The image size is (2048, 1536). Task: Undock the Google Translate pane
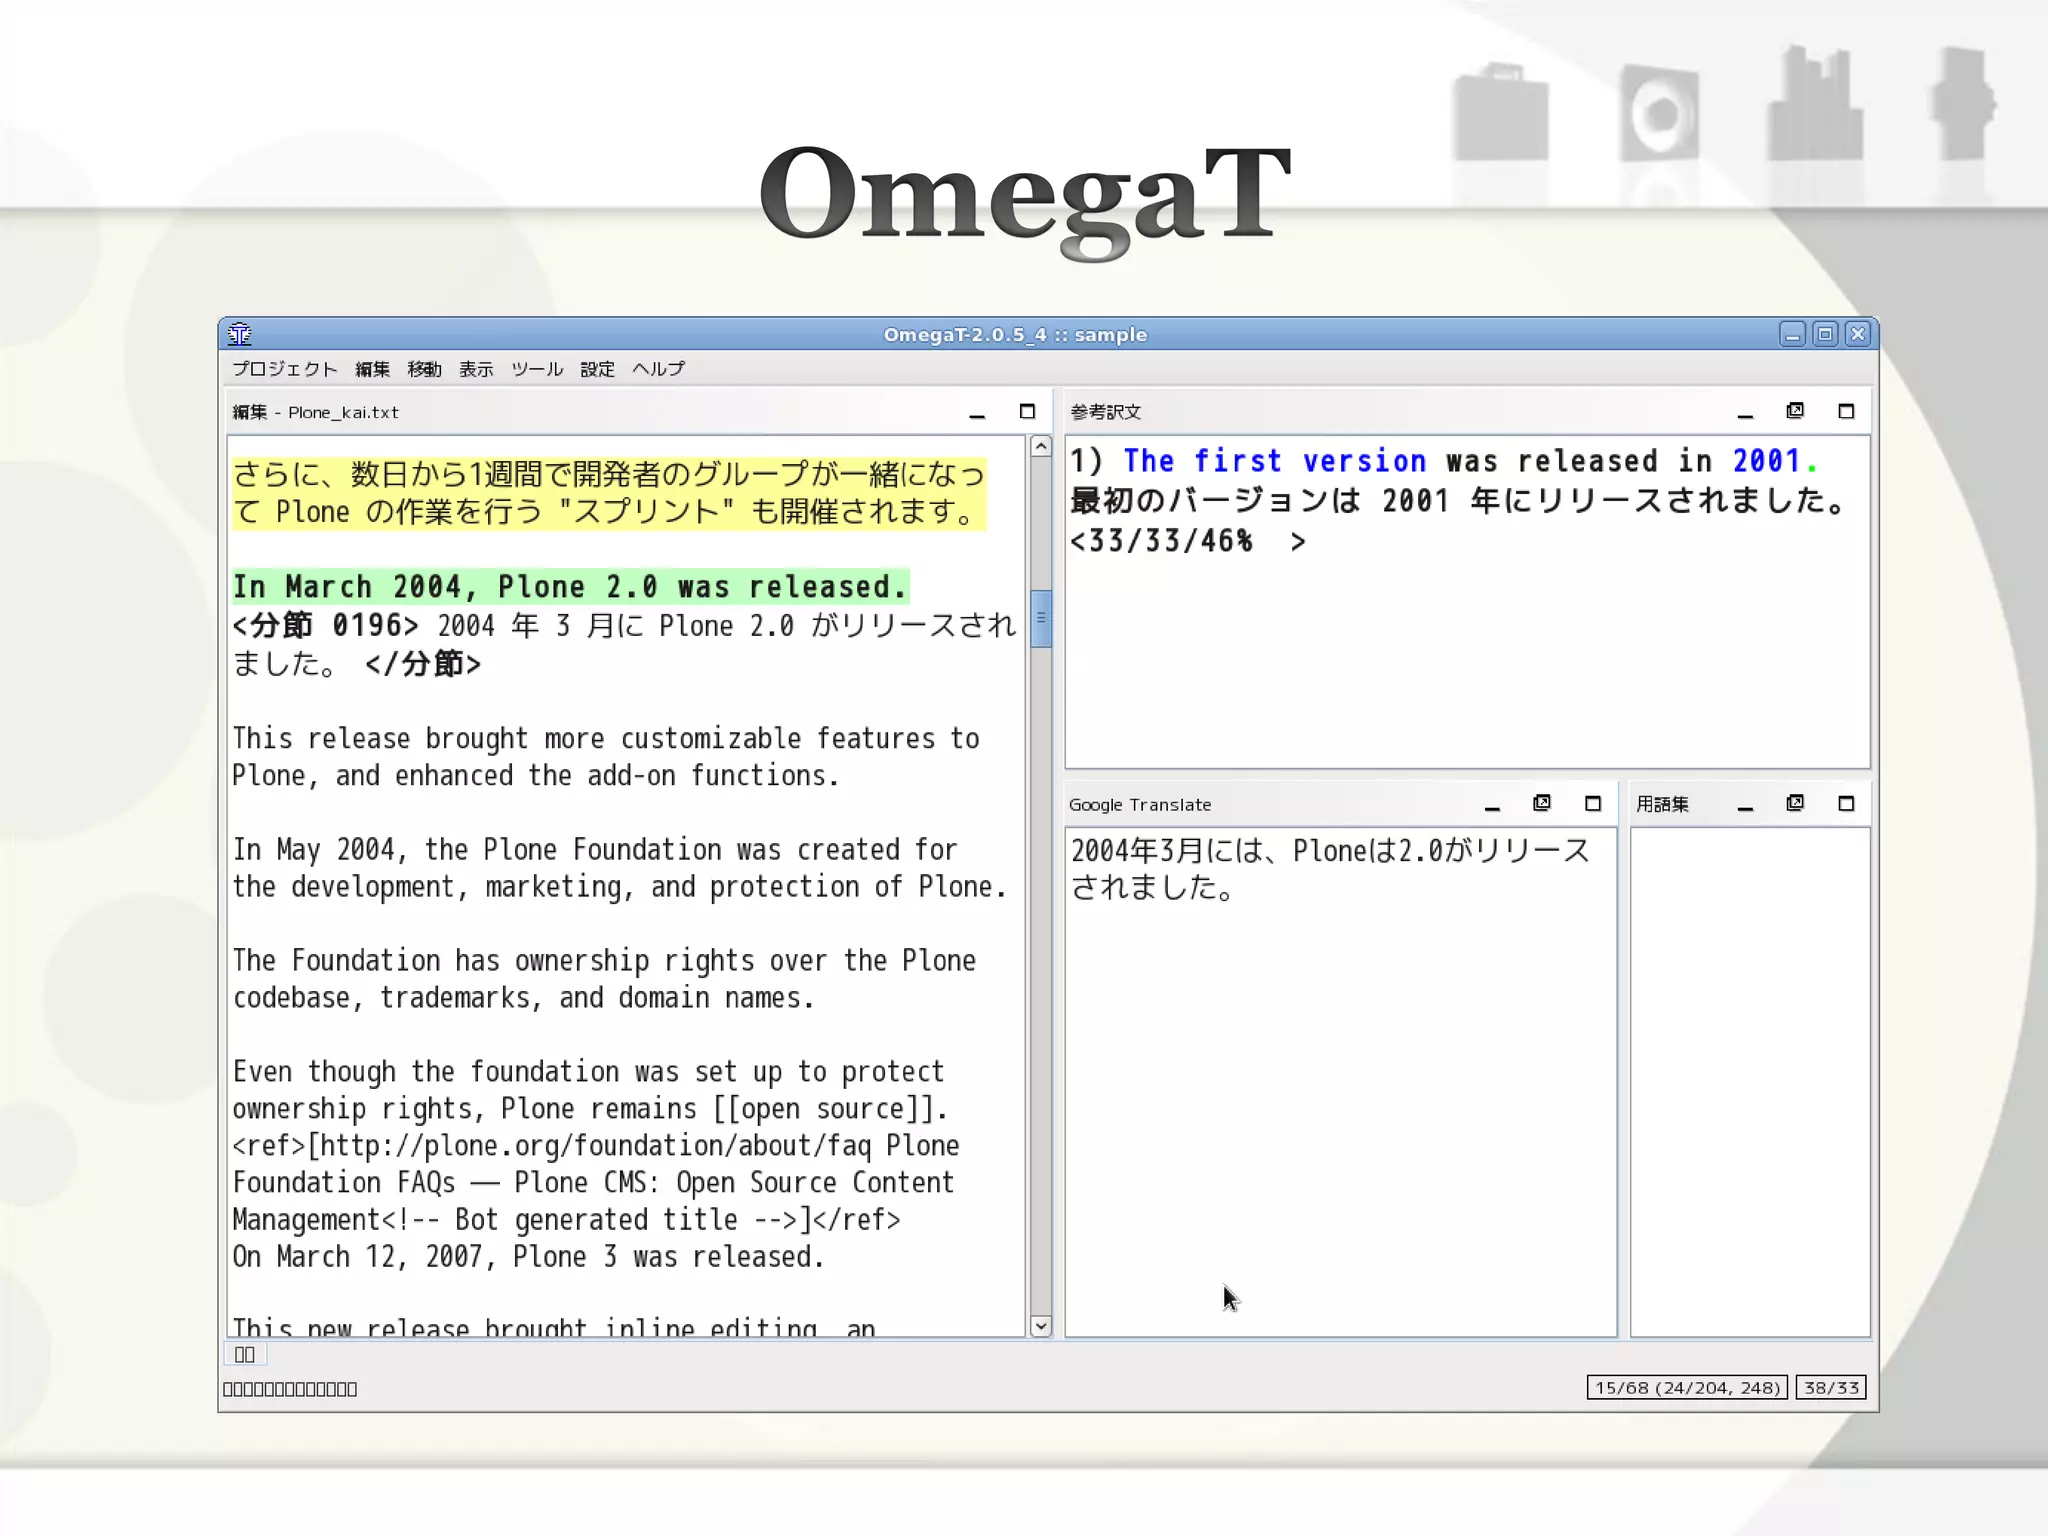(x=1542, y=803)
